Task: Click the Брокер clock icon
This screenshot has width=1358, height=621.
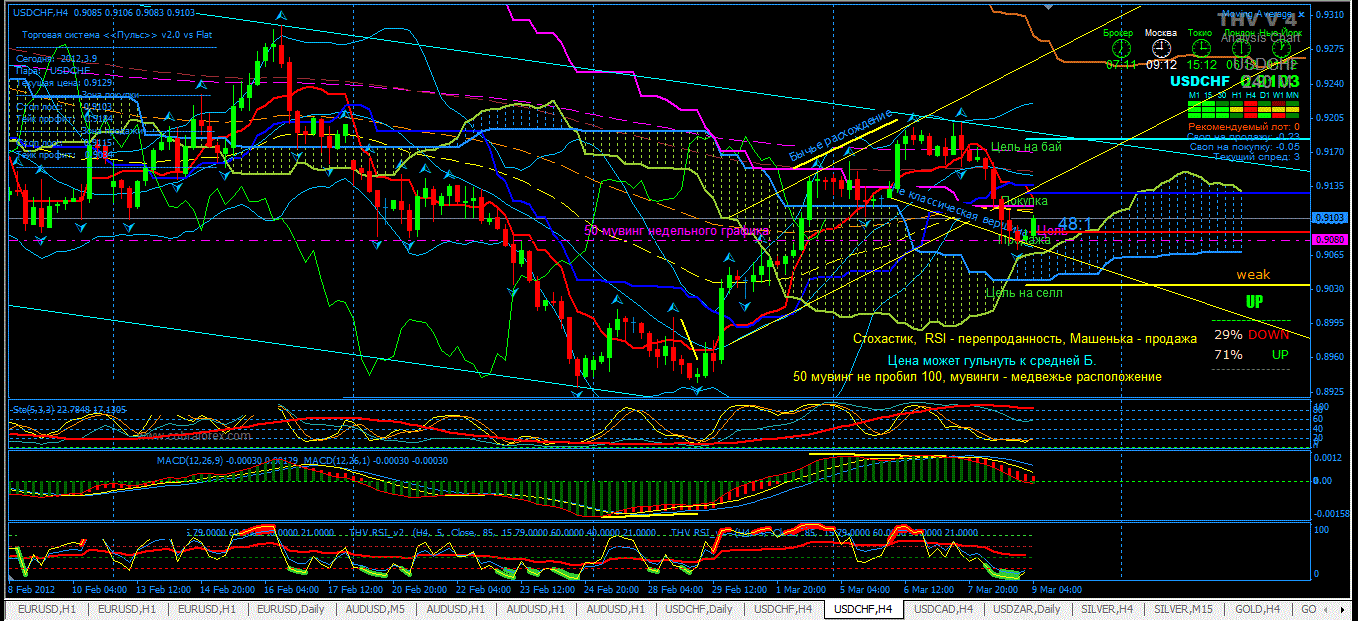Action: pos(1121,47)
